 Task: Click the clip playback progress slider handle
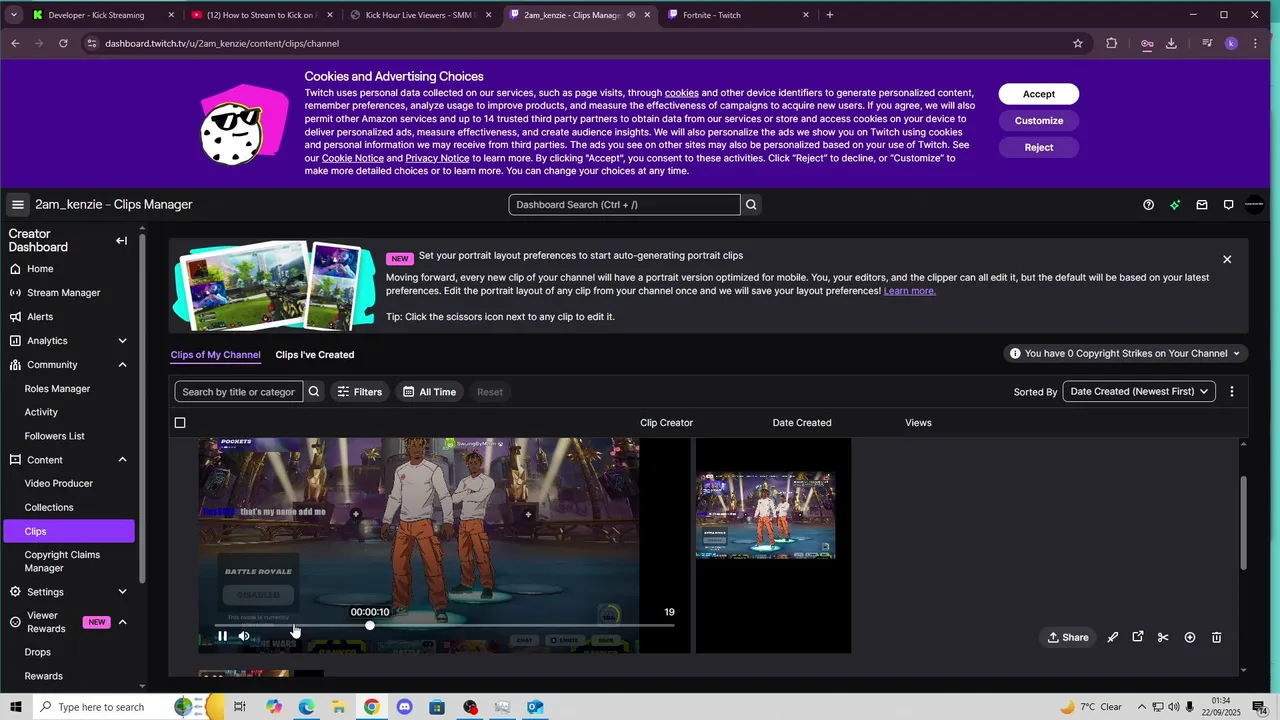(x=370, y=625)
